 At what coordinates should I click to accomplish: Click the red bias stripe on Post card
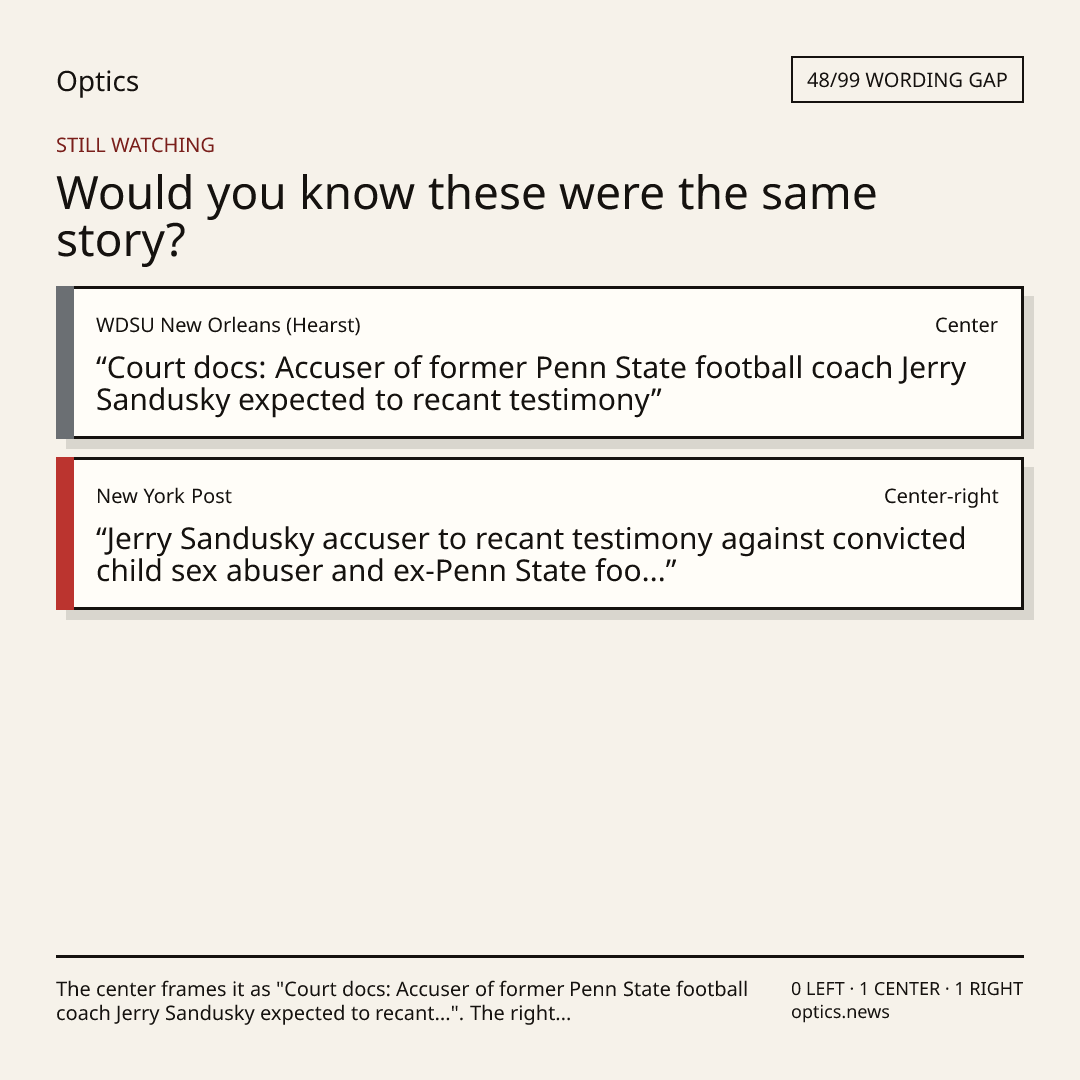65,533
